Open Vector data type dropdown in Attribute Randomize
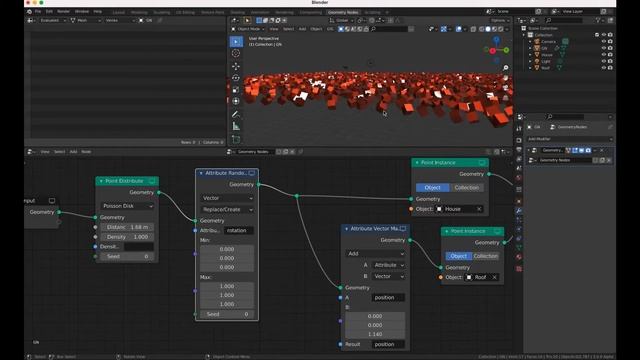Screen dimensions: 640x360 [x=227, y=198]
